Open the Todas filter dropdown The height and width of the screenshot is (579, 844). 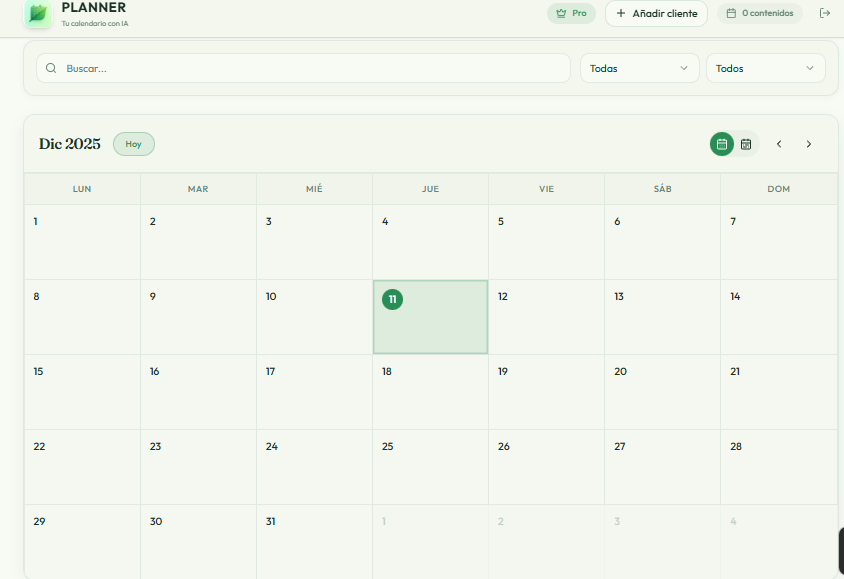point(639,68)
